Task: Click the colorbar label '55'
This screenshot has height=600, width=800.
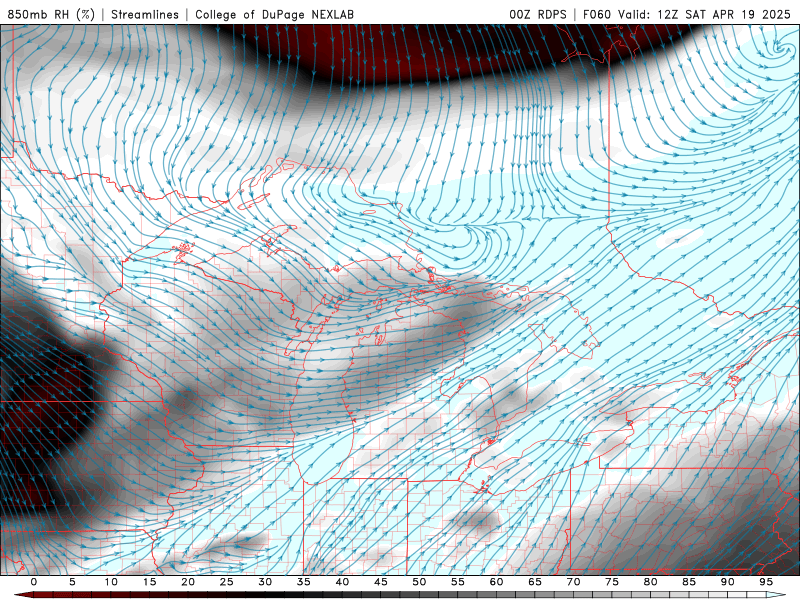Action: point(458,582)
